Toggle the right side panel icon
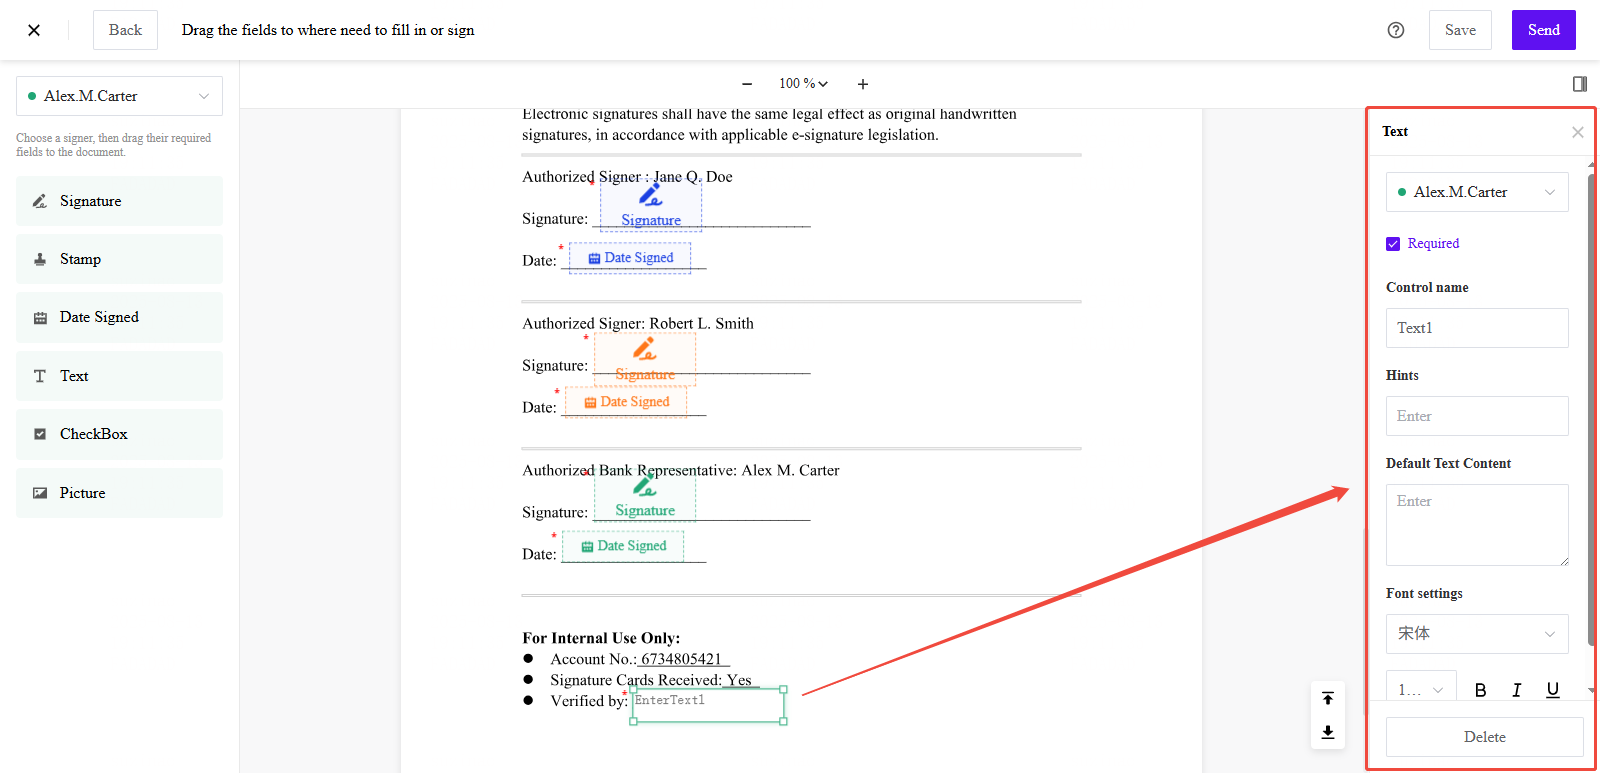 pos(1580,84)
